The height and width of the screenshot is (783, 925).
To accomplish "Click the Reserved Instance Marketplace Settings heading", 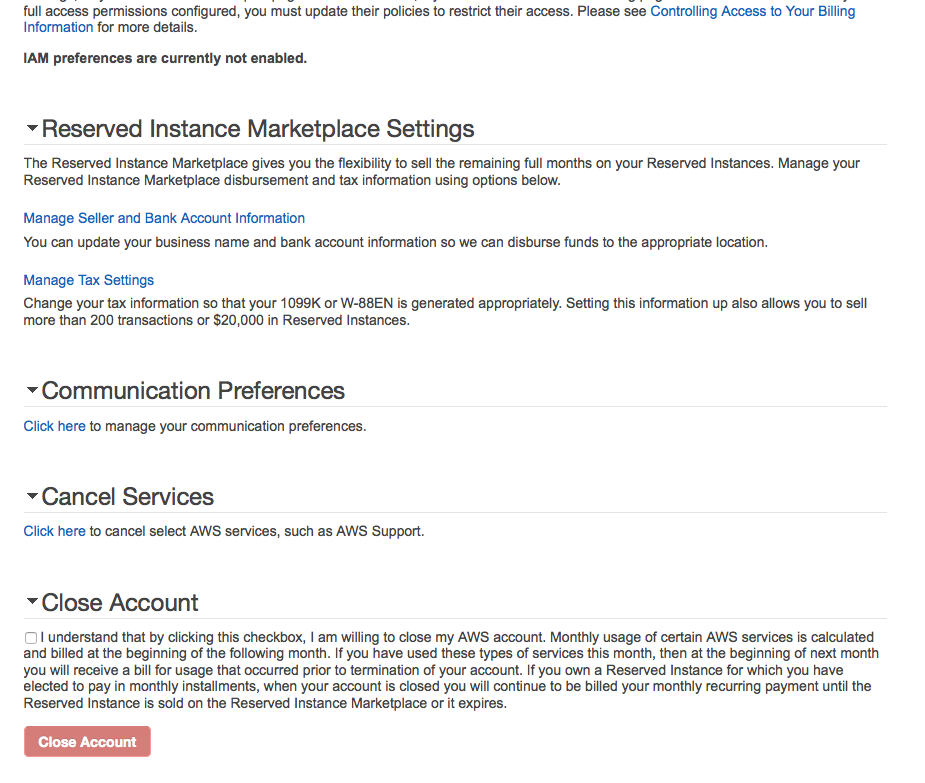I will 258,129.
